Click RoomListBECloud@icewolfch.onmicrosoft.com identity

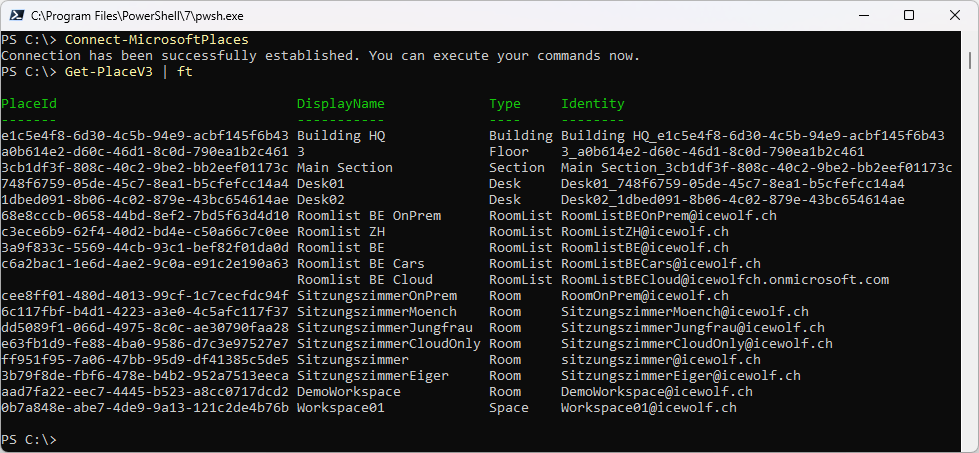point(725,280)
